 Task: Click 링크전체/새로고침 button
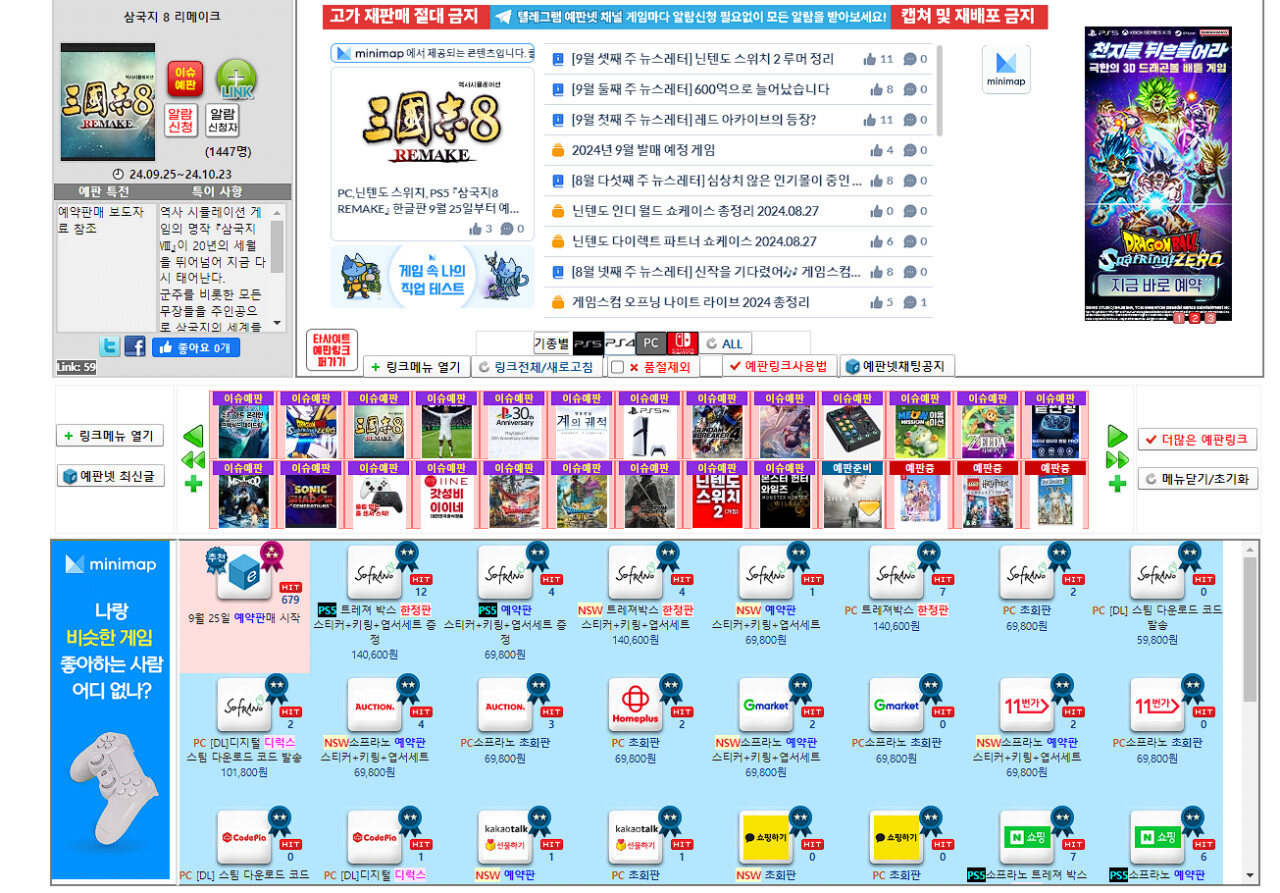click(537, 367)
